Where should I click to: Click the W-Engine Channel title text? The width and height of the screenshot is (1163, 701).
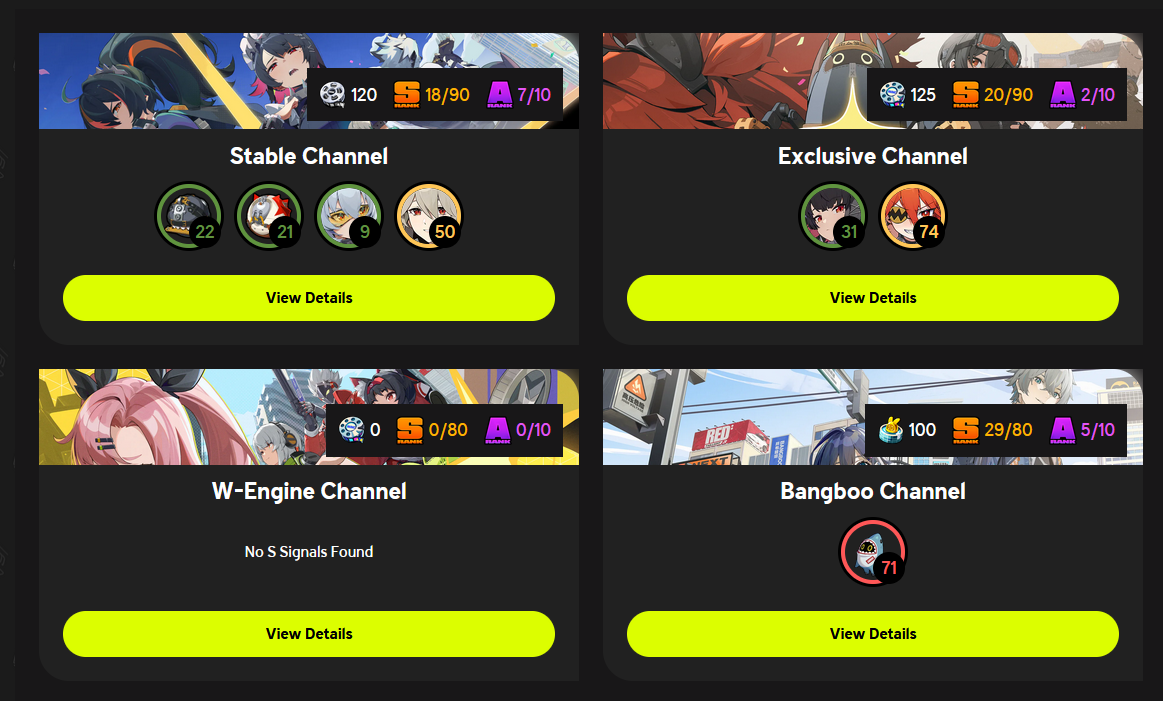coord(309,491)
